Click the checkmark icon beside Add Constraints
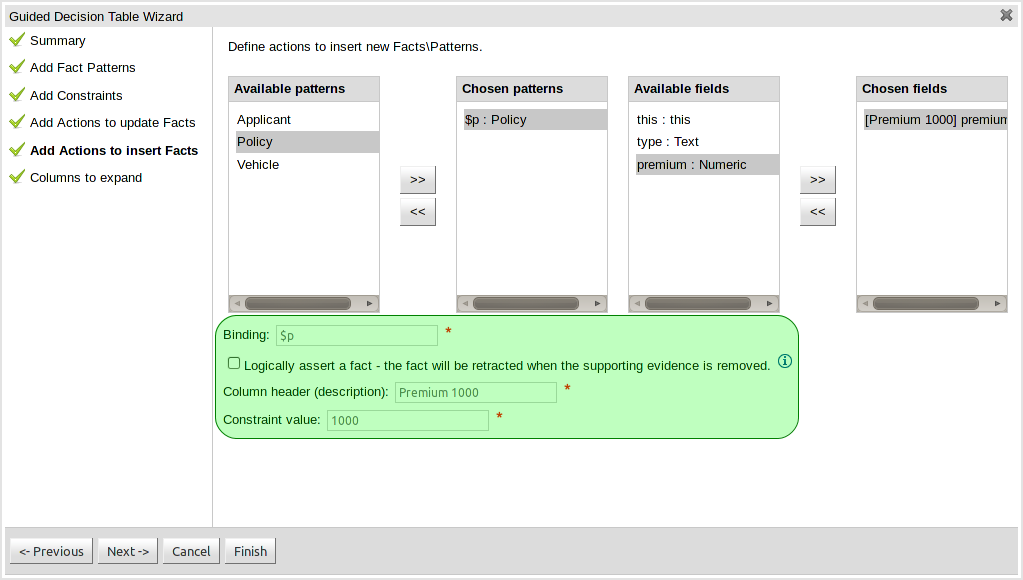The width and height of the screenshot is (1023, 580). (16, 95)
